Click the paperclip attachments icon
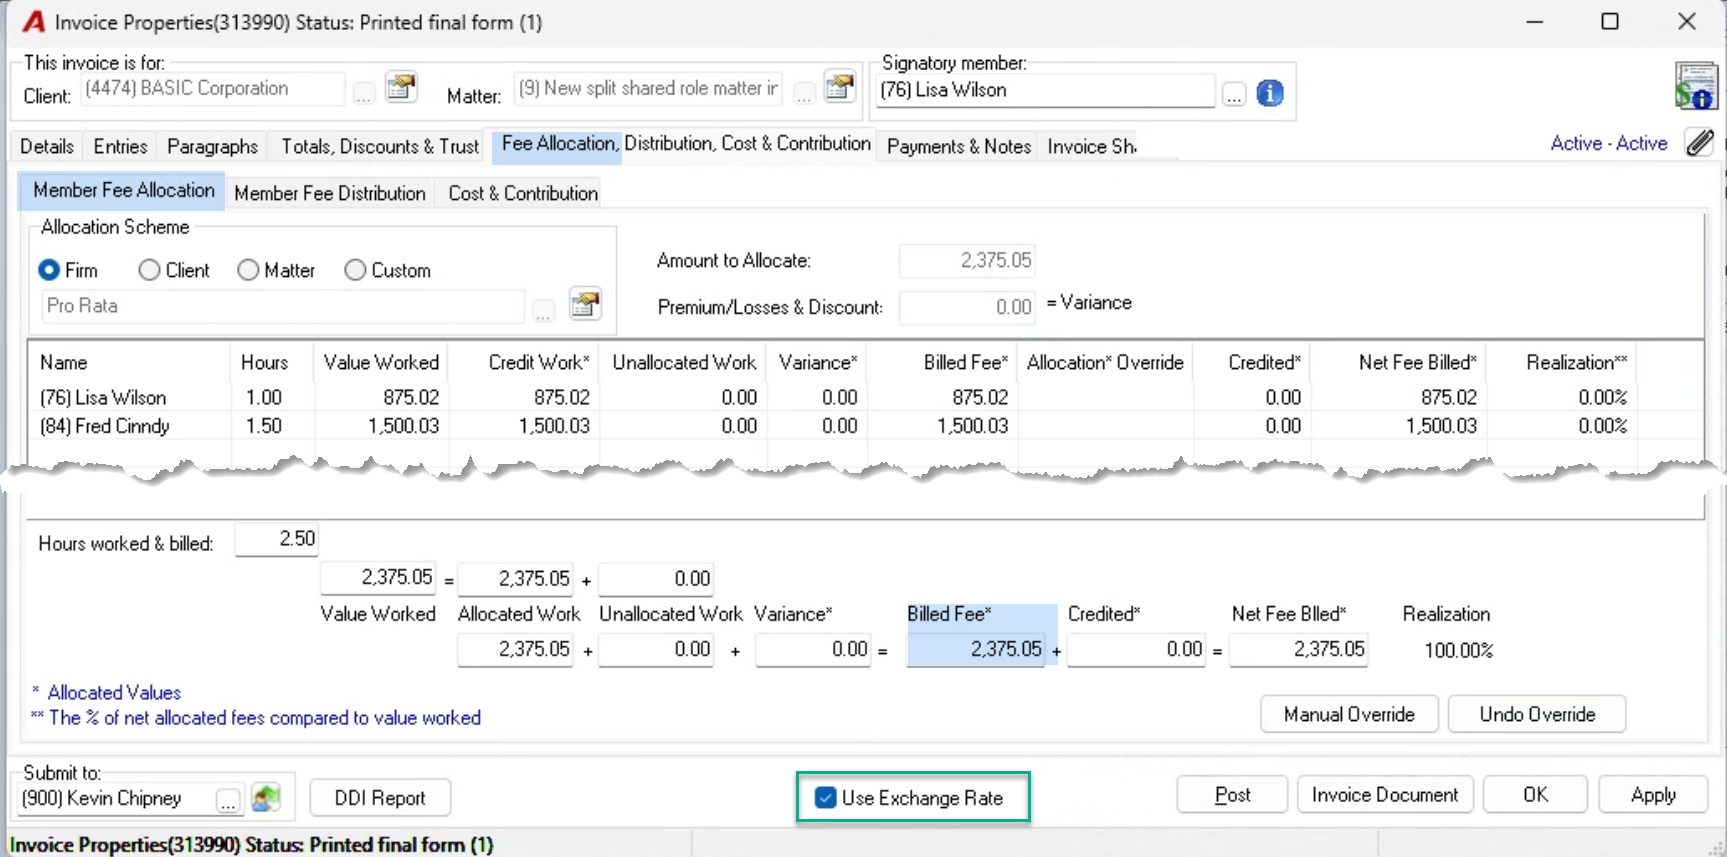The image size is (1727, 857). click(x=1700, y=143)
